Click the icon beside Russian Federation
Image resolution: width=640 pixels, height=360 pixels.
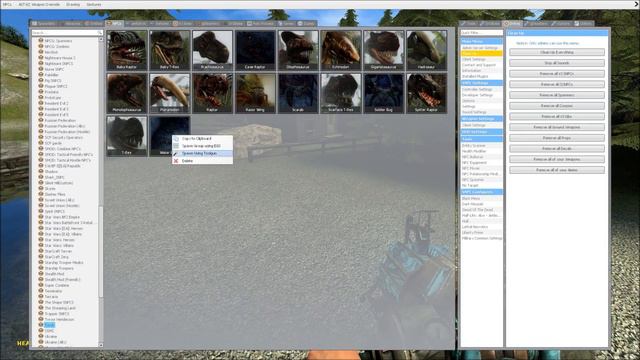(41, 120)
